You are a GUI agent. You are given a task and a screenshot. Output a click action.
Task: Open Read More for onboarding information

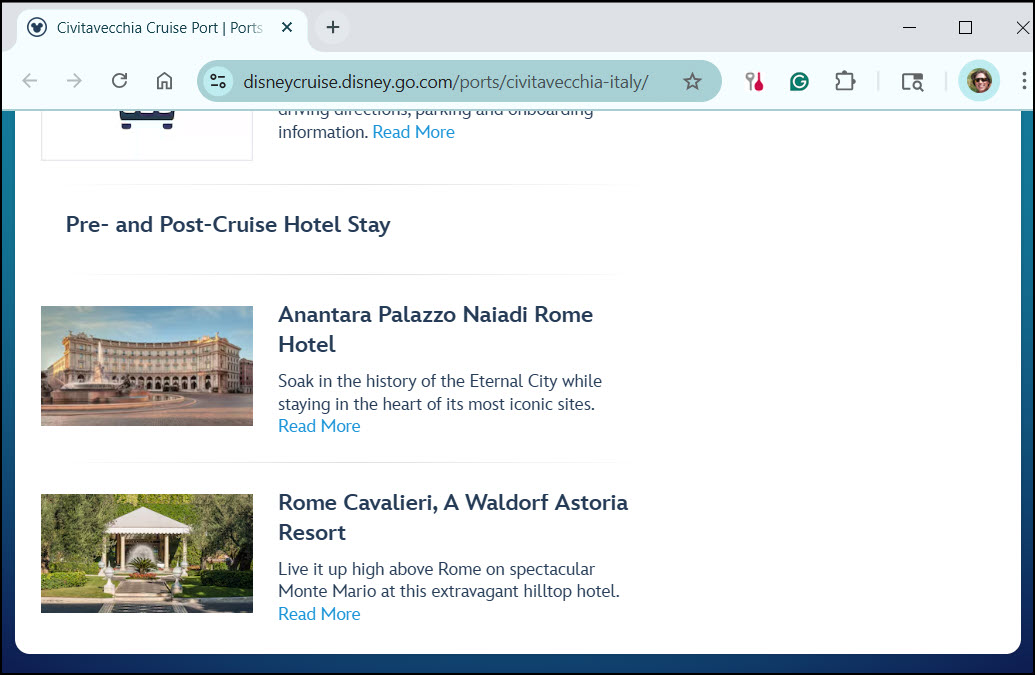click(413, 132)
